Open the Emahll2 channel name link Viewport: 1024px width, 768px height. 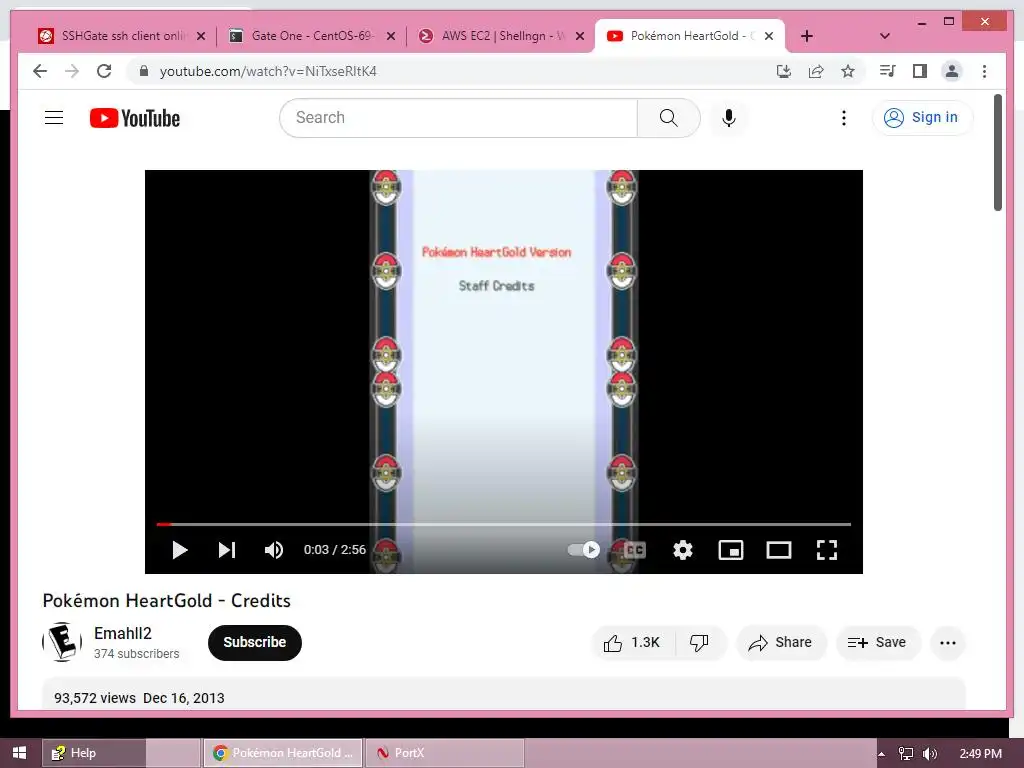(x=123, y=633)
